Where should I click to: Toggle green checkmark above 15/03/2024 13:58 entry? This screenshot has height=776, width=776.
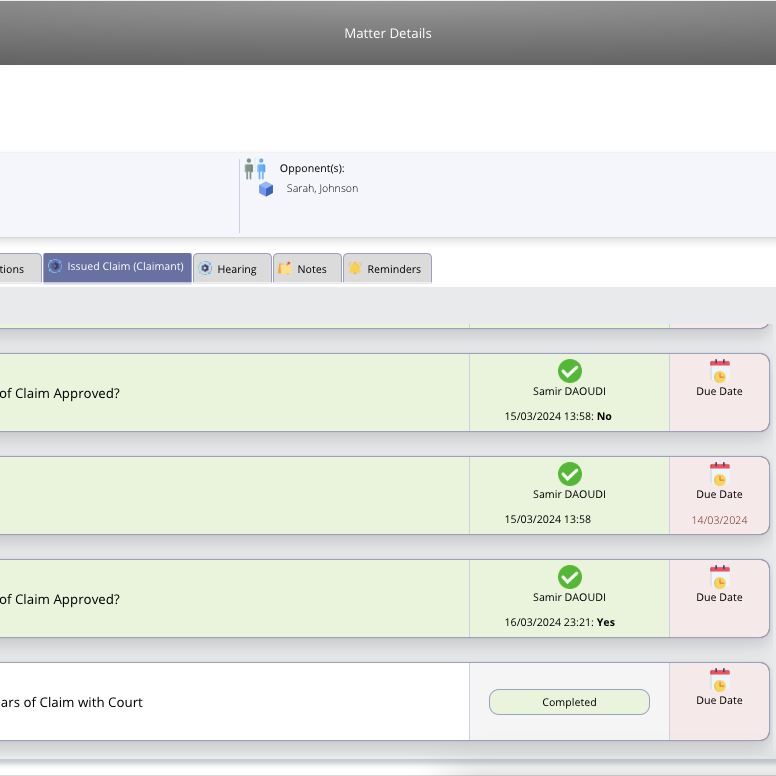click(570, 474)
